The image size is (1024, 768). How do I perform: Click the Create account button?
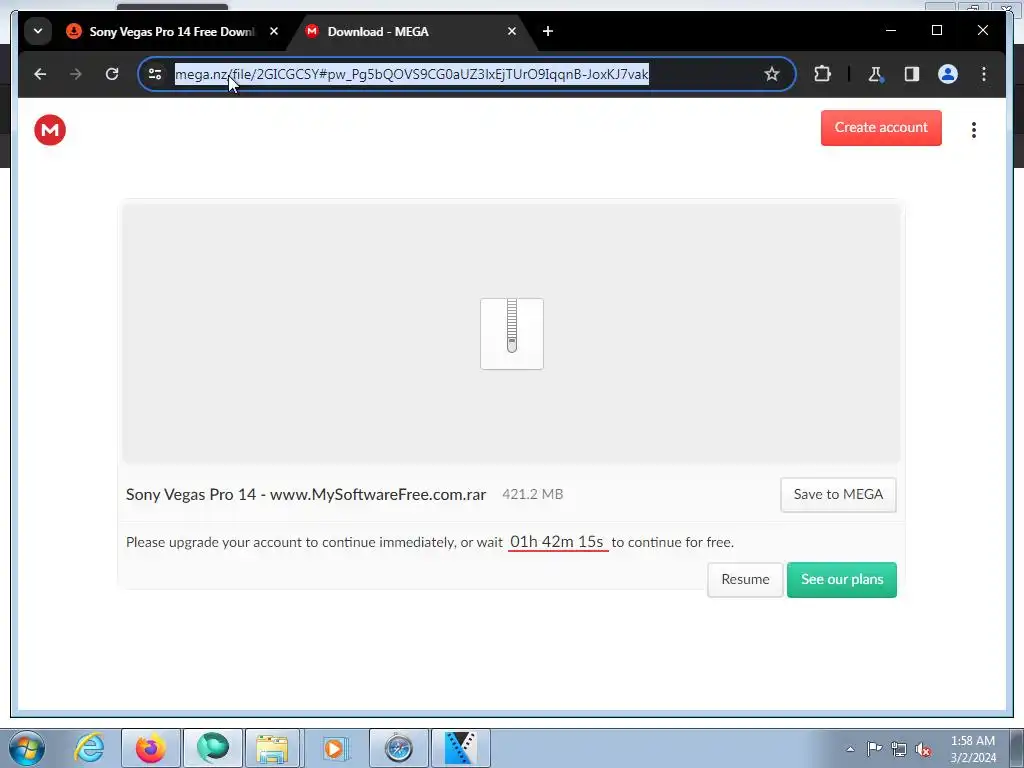click(x=881, y=128)
